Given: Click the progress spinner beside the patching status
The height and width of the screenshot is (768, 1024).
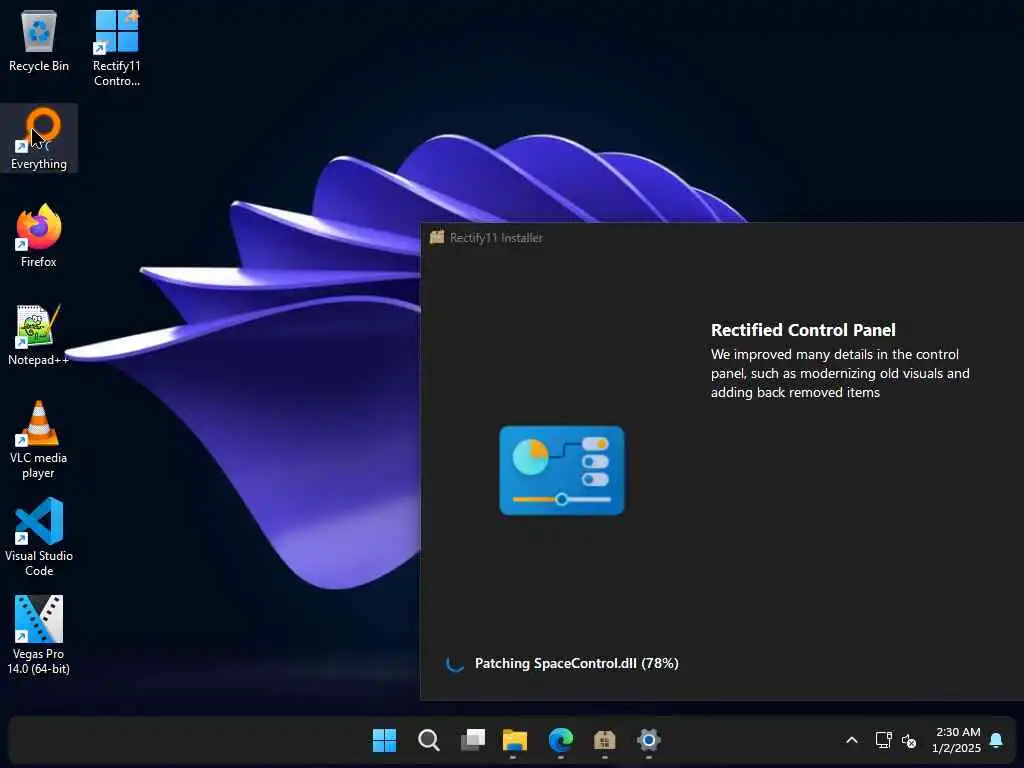Looking at the screenshot, I should click(x=455, y=664).
